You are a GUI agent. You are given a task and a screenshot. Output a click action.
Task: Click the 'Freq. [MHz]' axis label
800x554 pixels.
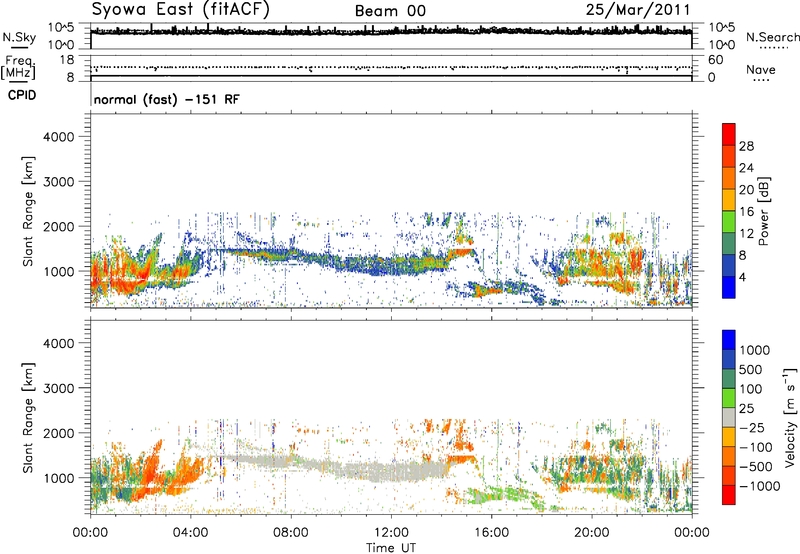pos(18,67)
